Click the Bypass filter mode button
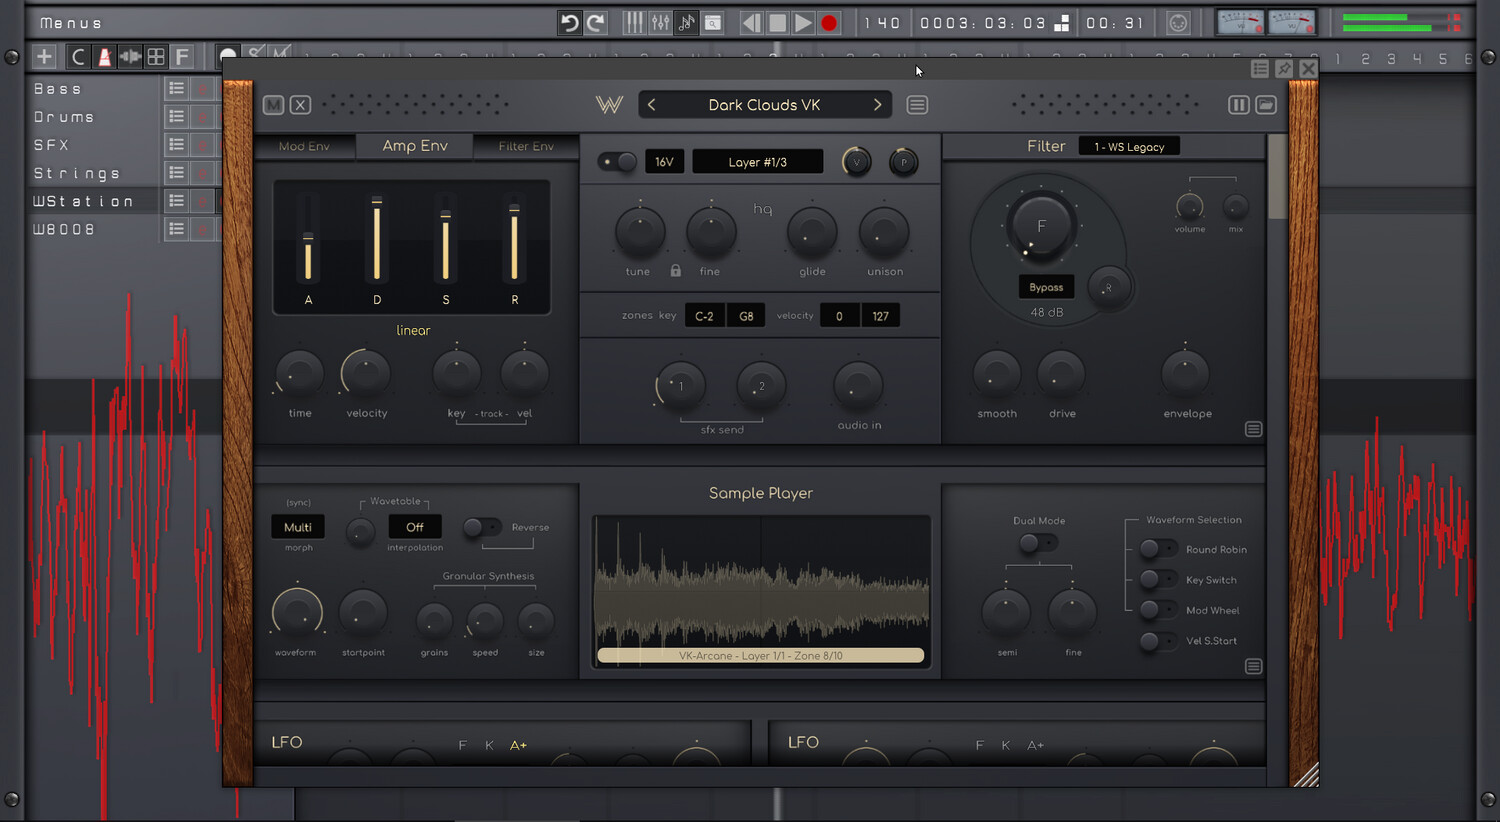1500x822 pixels. 1046,287
